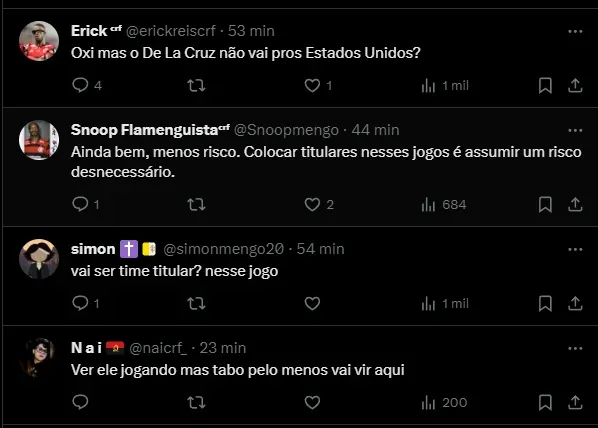The image size is (598, 428).
Task: View analytics on Snoop's tweet showing 684
Action: coord(444,204)
